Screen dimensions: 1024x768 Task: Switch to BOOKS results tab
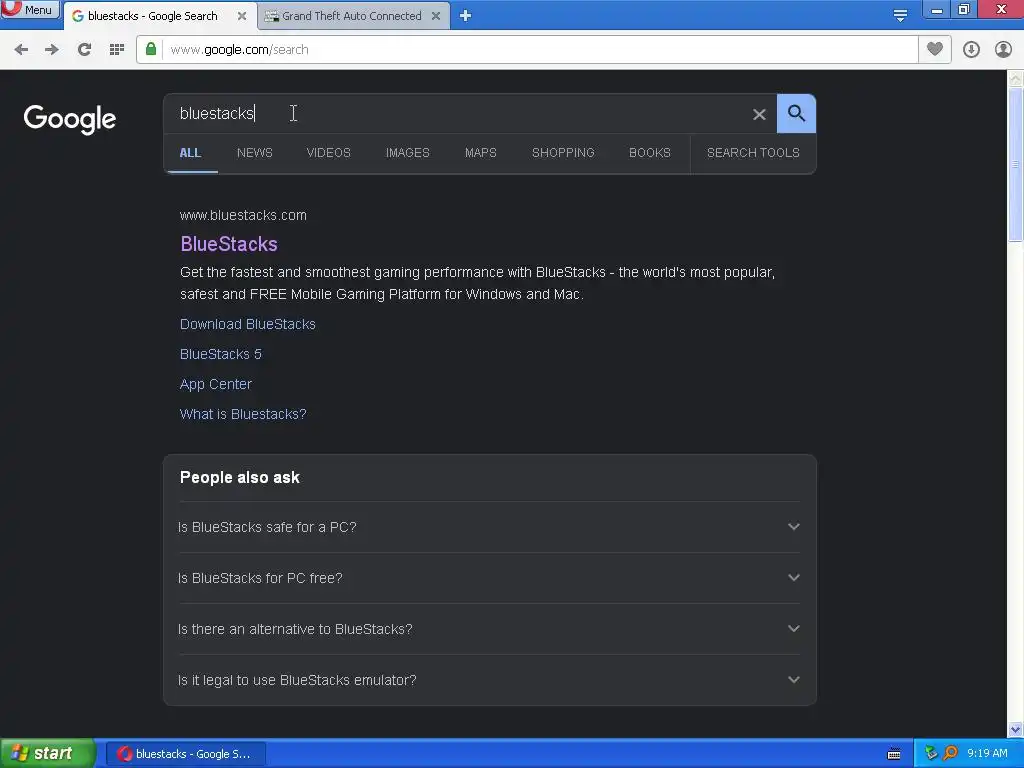coord(650,153)
